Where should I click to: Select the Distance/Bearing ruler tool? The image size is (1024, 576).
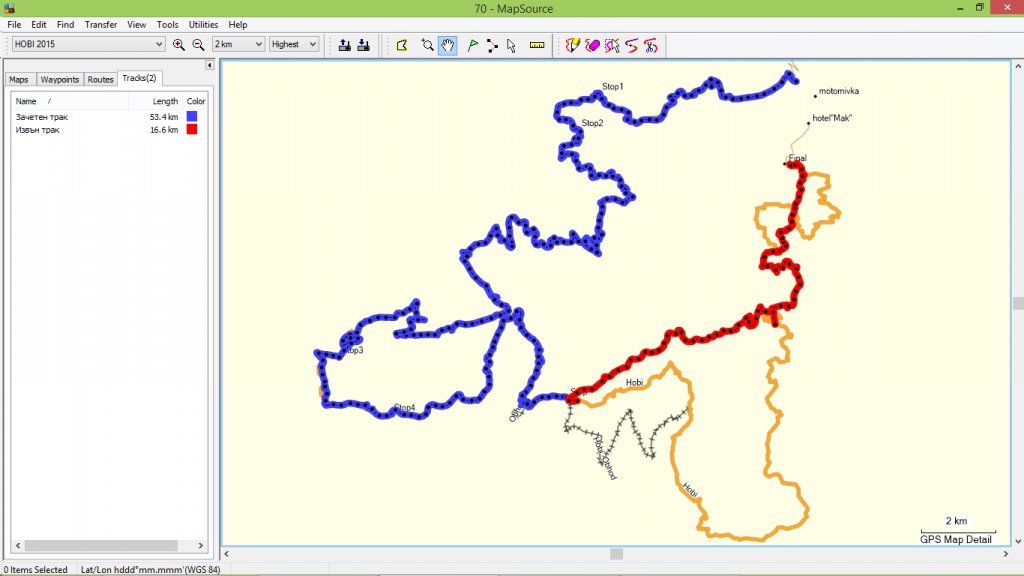pos(537,45)
